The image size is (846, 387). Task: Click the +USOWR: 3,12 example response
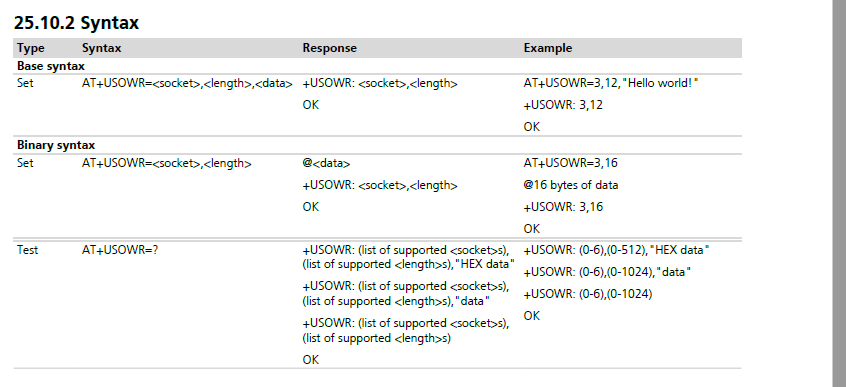coord(563,105)
